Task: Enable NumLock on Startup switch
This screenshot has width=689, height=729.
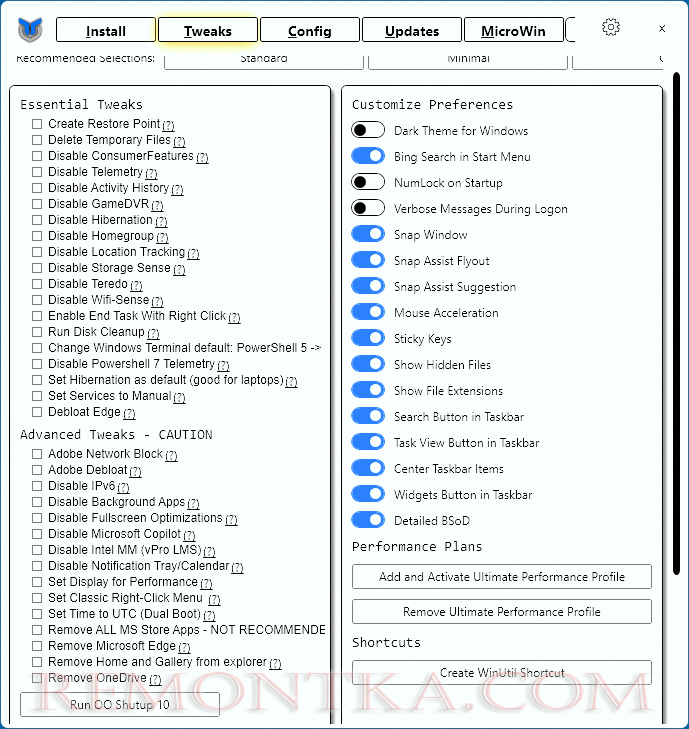Action: (368, 182)
